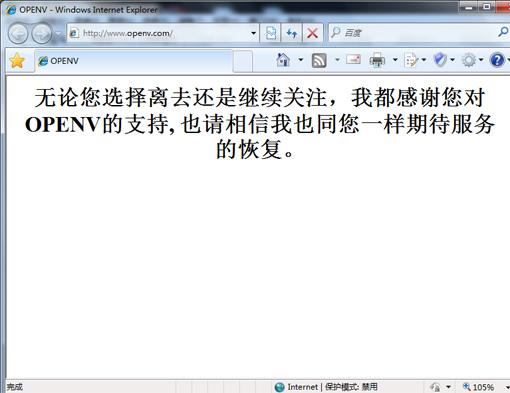
Task: Change the 105% zoom level
Action: pos(479,387)
